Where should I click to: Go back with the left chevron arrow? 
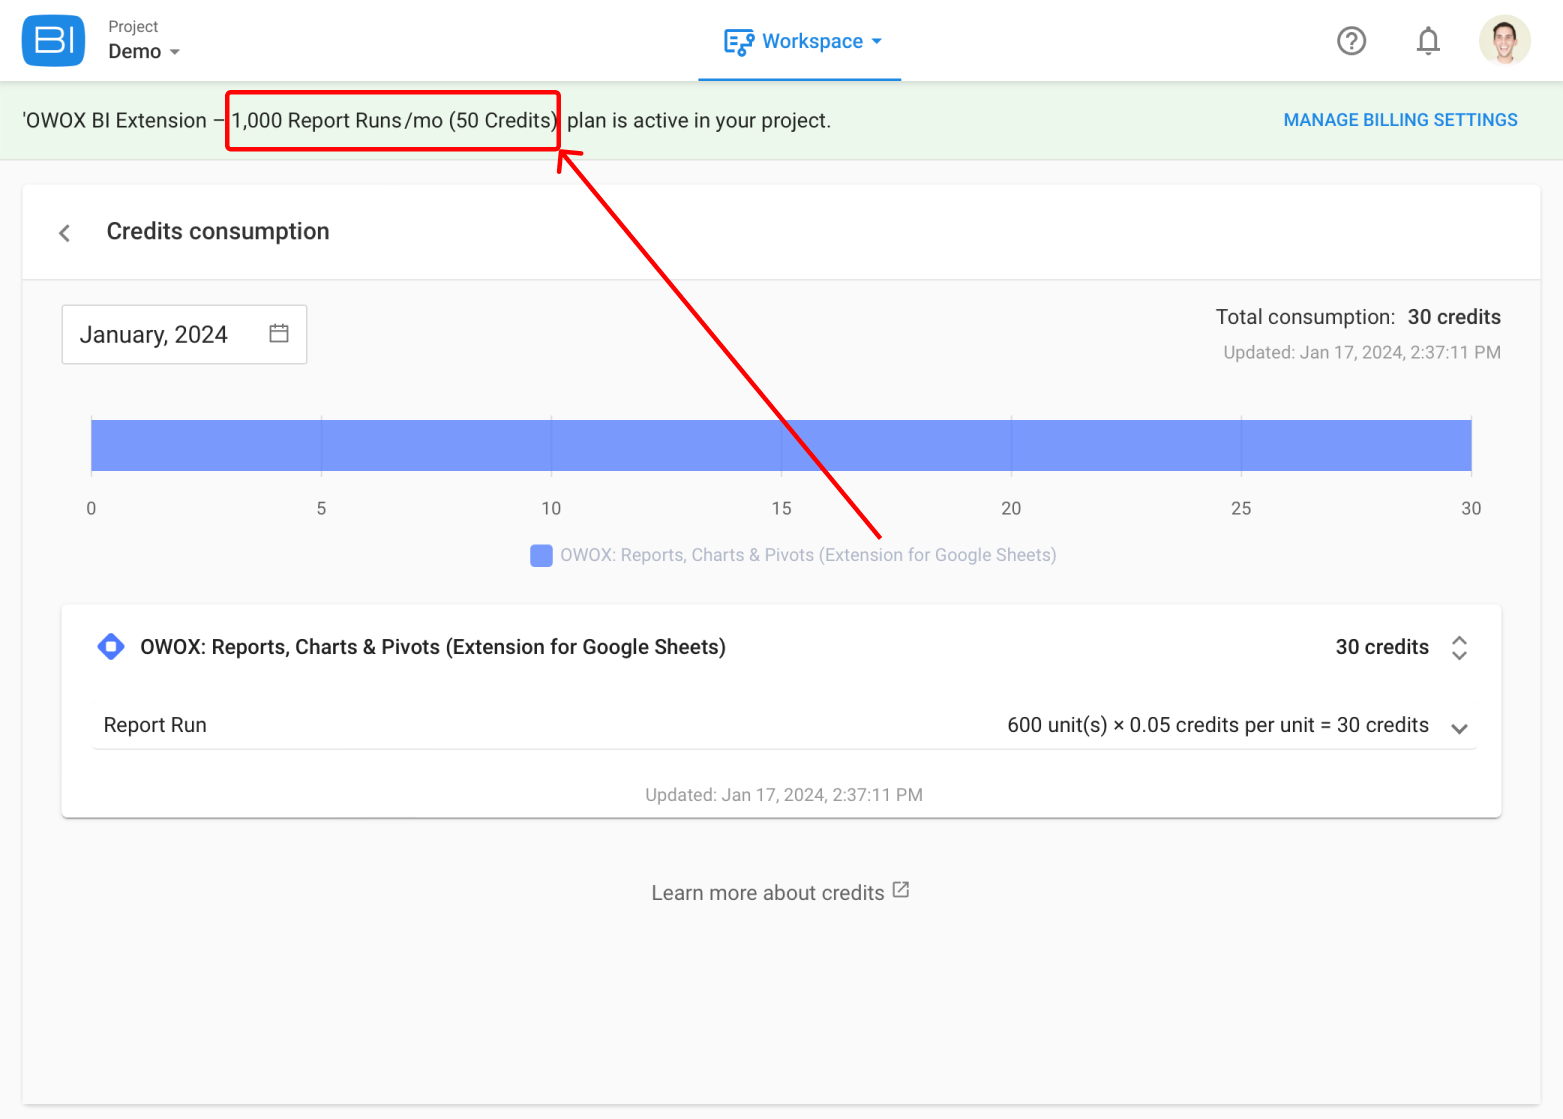tap(65, 233)
